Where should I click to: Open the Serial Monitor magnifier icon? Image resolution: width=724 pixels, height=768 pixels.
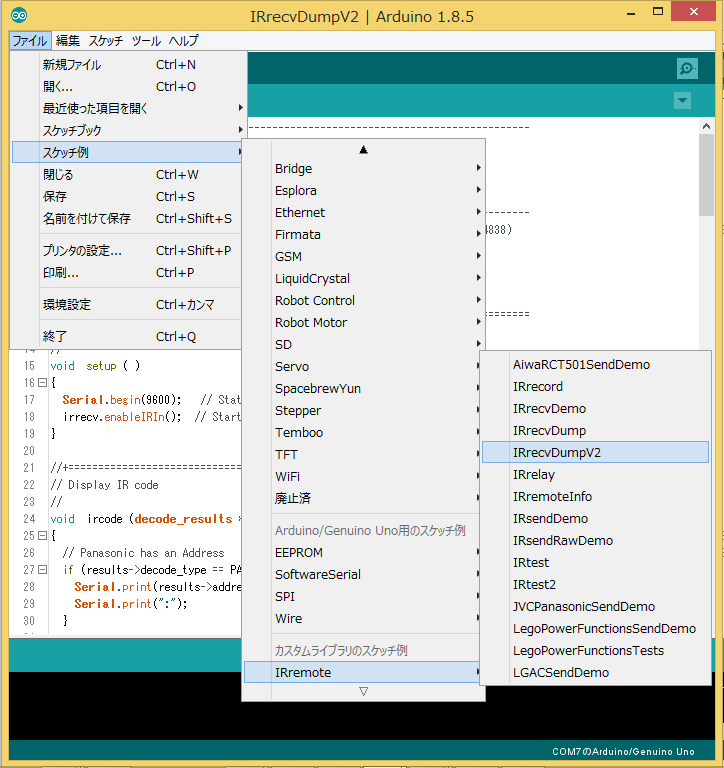687,69
